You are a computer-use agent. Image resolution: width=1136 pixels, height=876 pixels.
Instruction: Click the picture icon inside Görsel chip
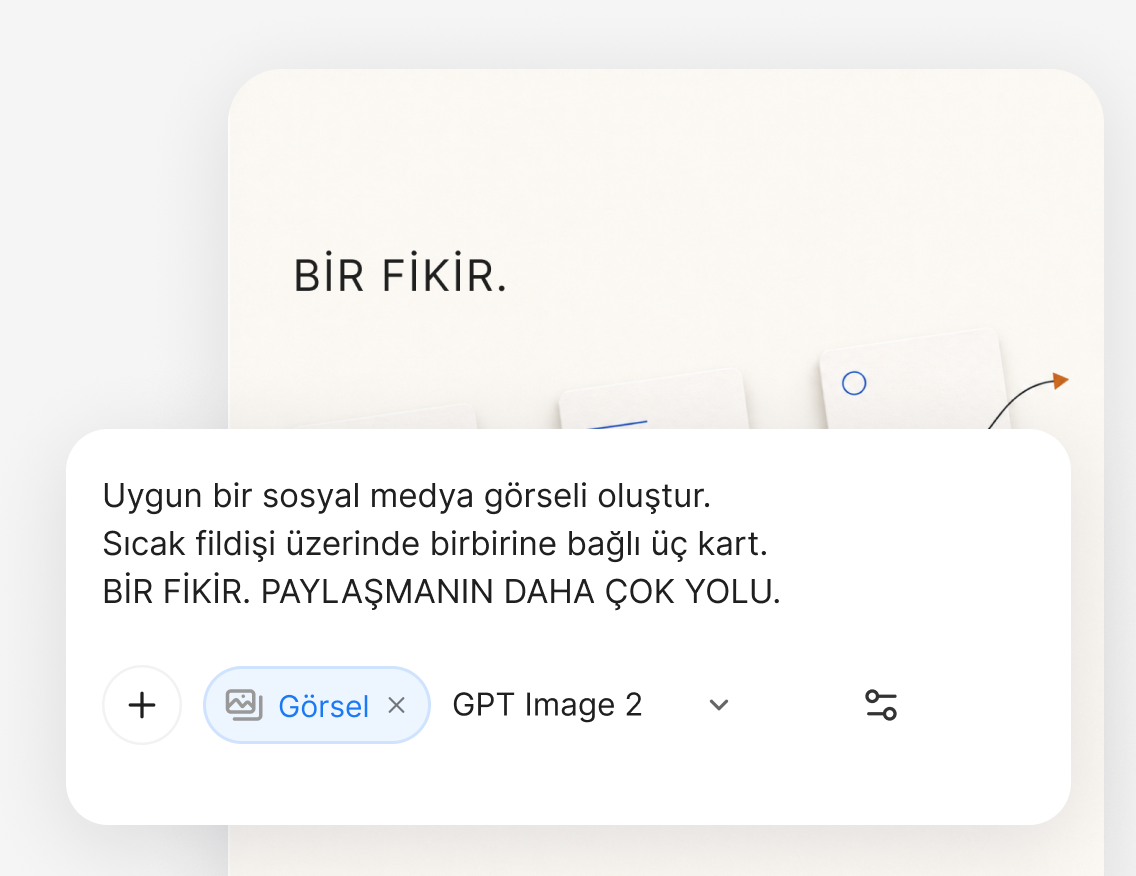tap(244, 705)
